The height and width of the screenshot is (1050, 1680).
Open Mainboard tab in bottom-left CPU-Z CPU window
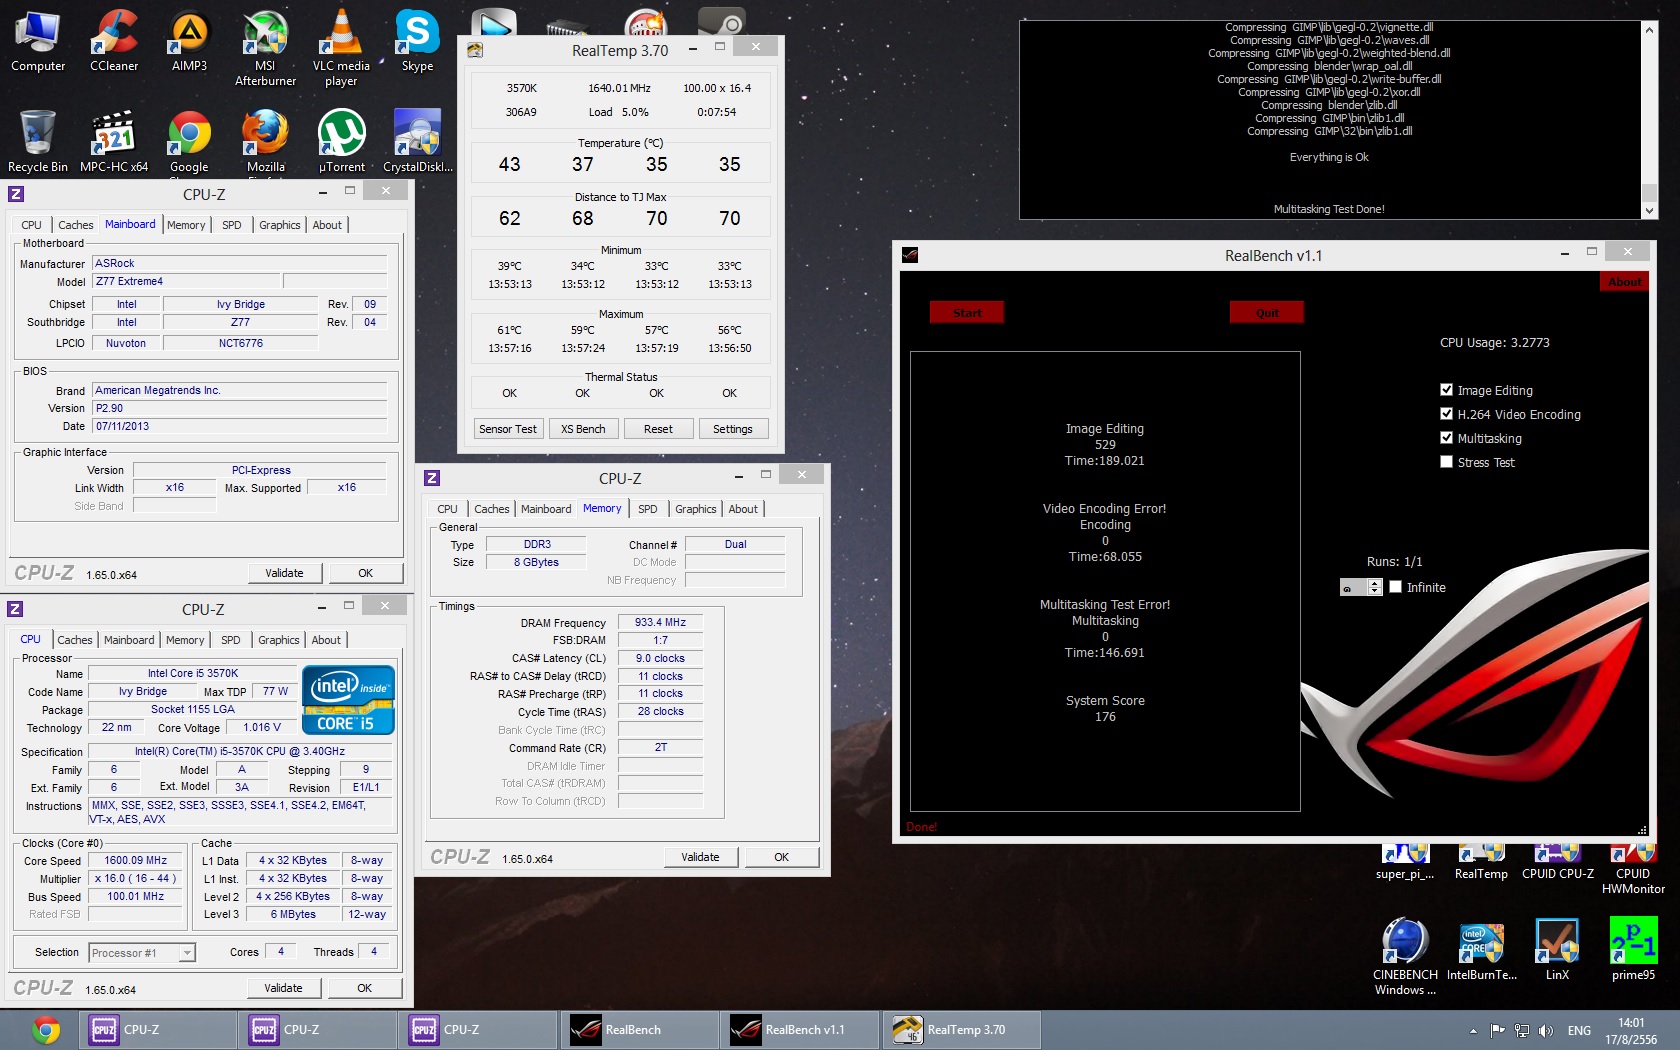coord(129,640)
